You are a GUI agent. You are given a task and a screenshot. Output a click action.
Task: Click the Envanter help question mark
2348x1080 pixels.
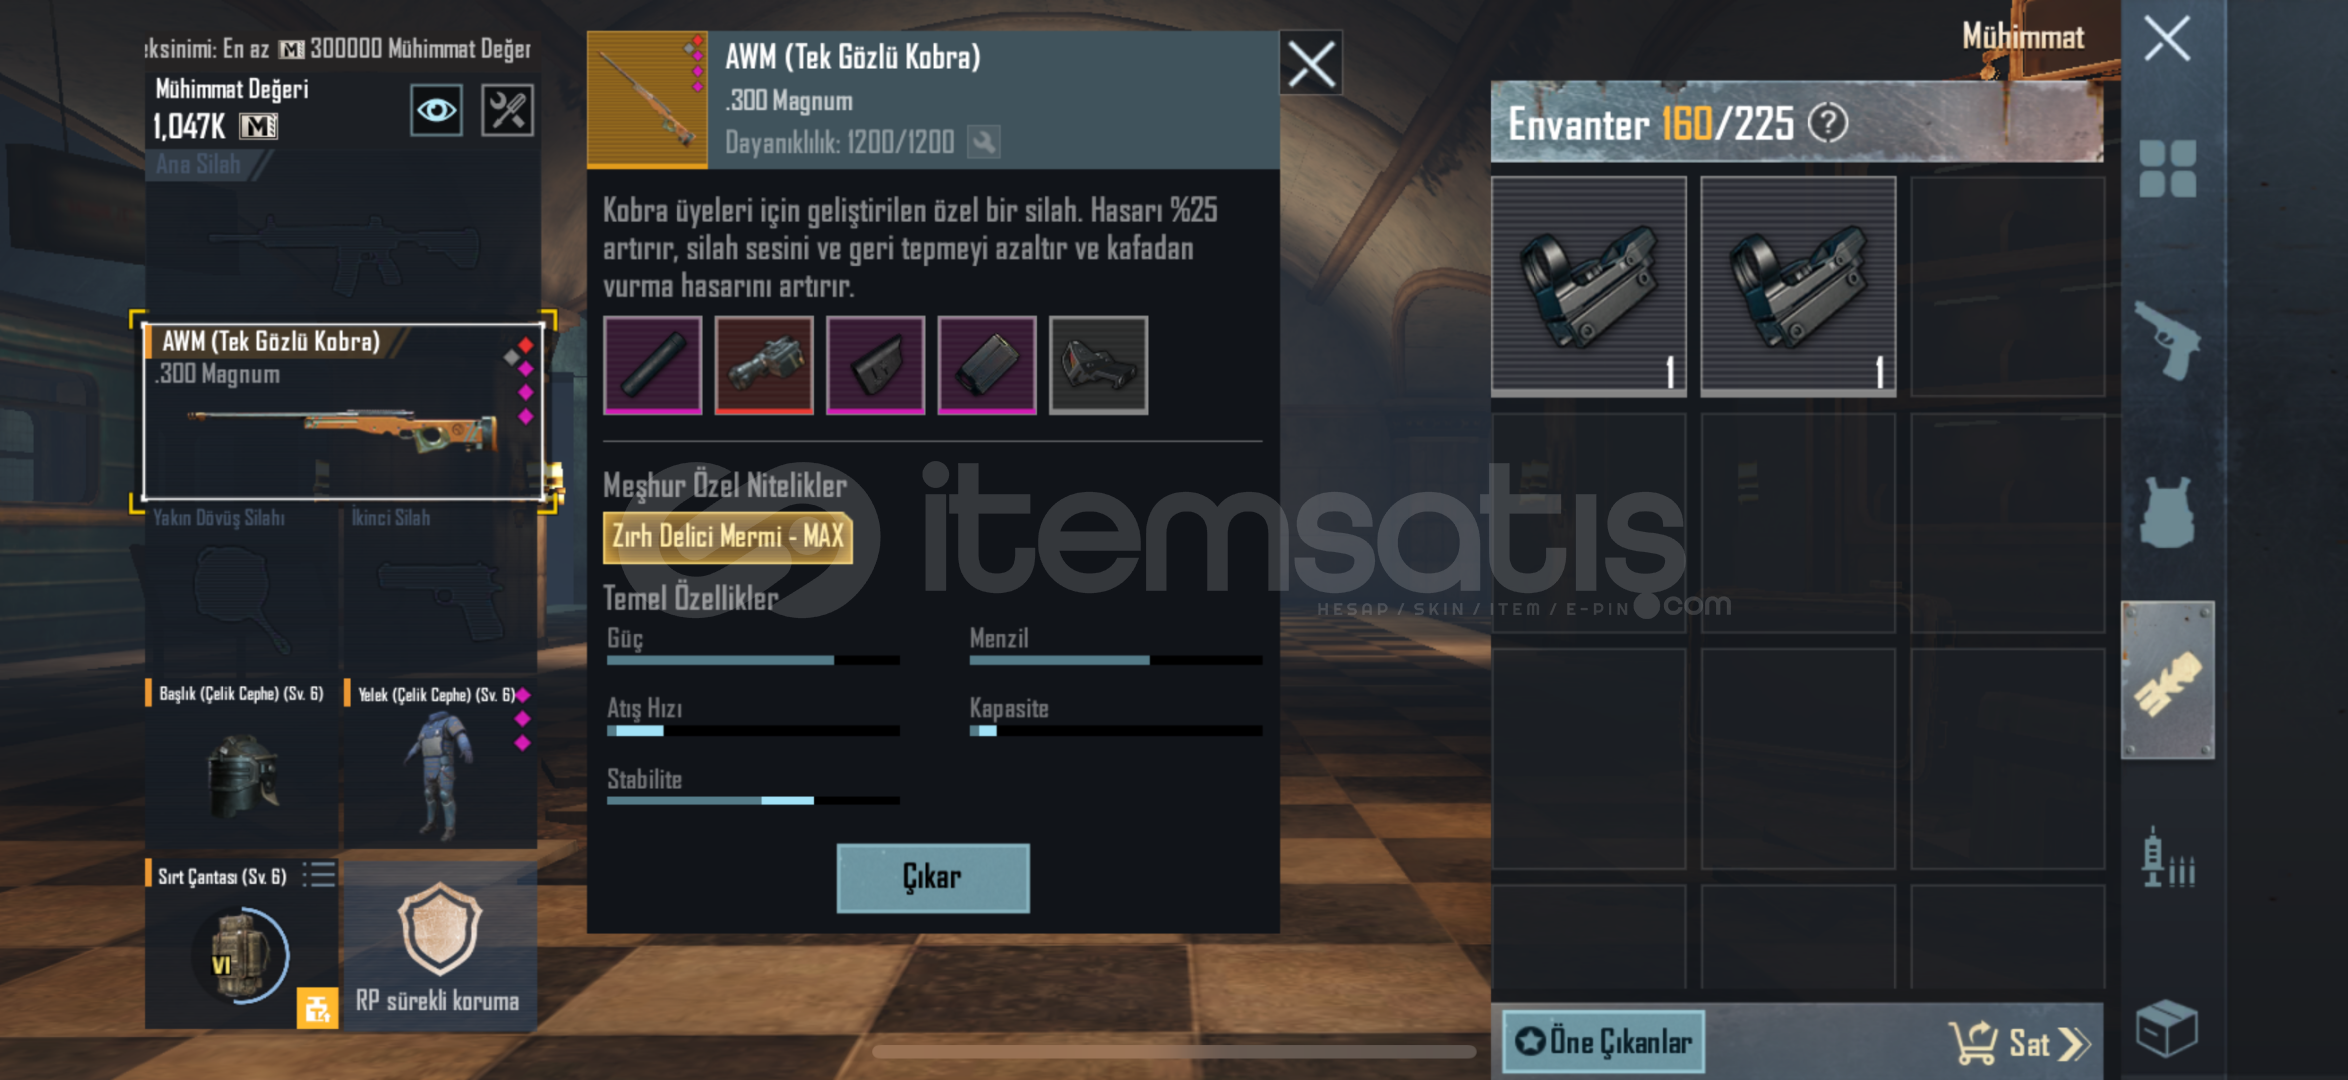click(1828, 124)
